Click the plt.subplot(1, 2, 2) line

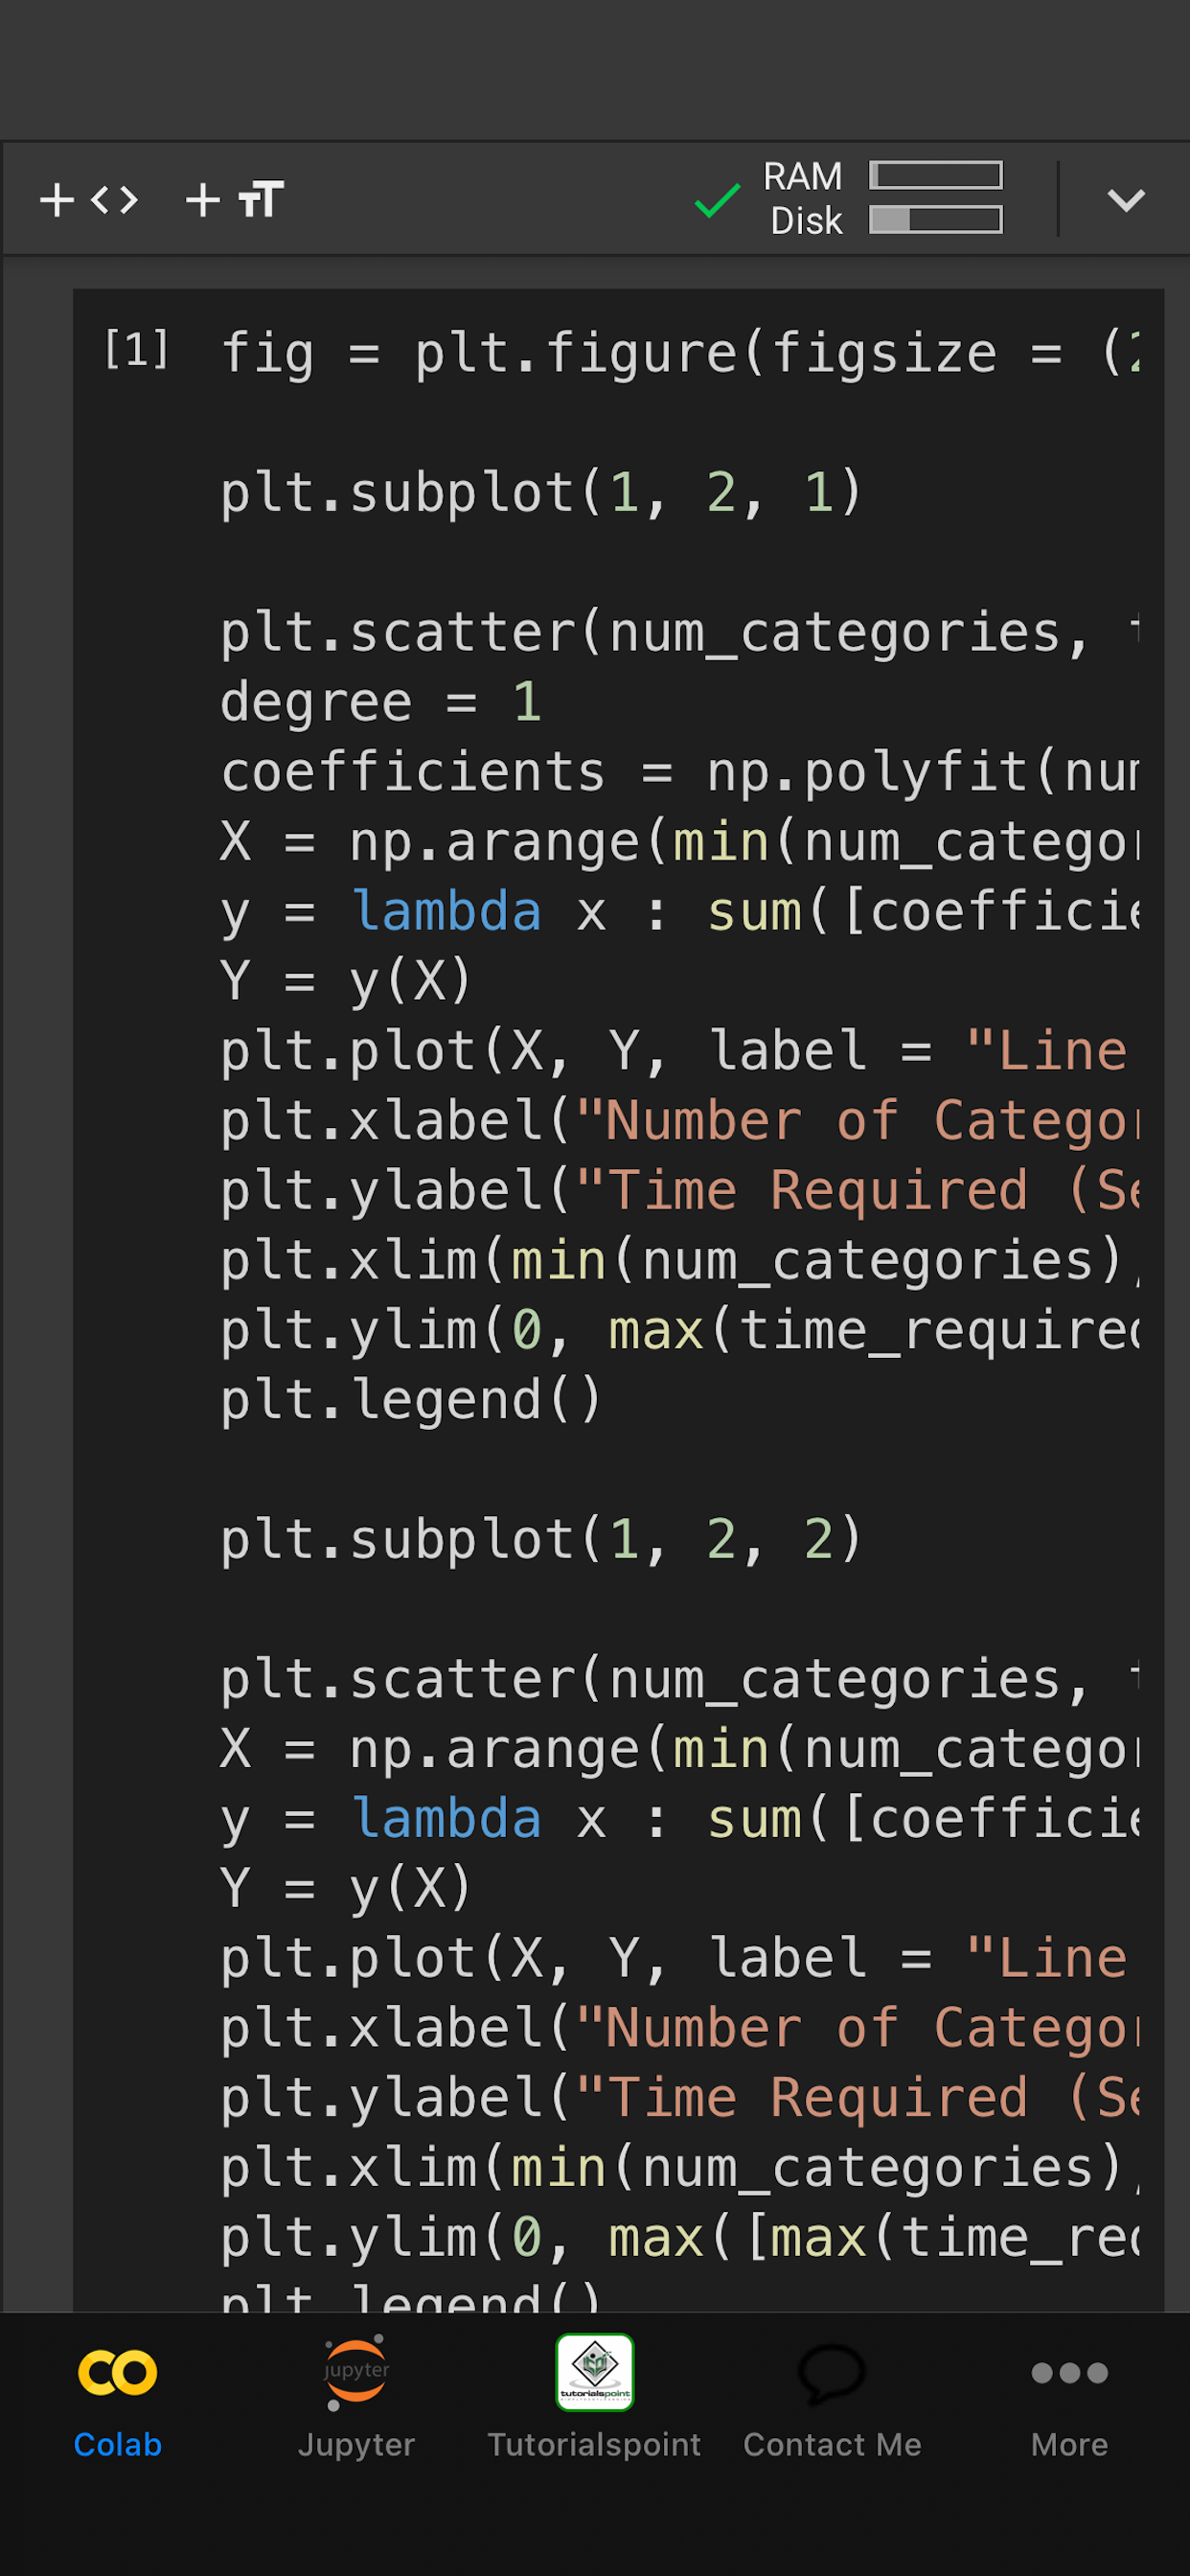540,1539
